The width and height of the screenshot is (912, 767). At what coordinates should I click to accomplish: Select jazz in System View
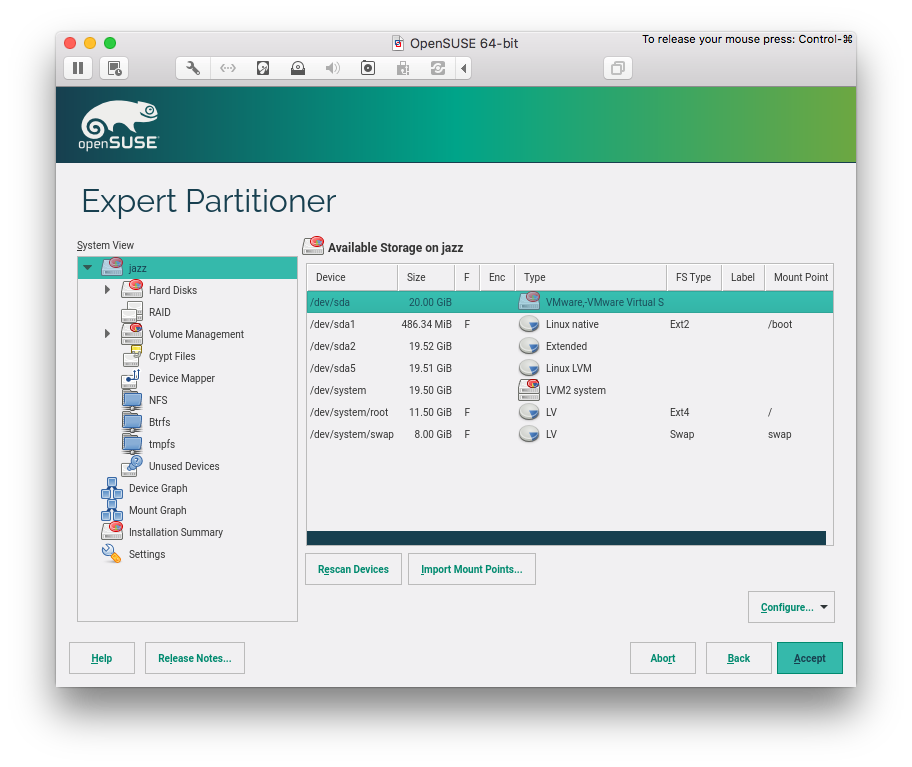click(187, 268)
